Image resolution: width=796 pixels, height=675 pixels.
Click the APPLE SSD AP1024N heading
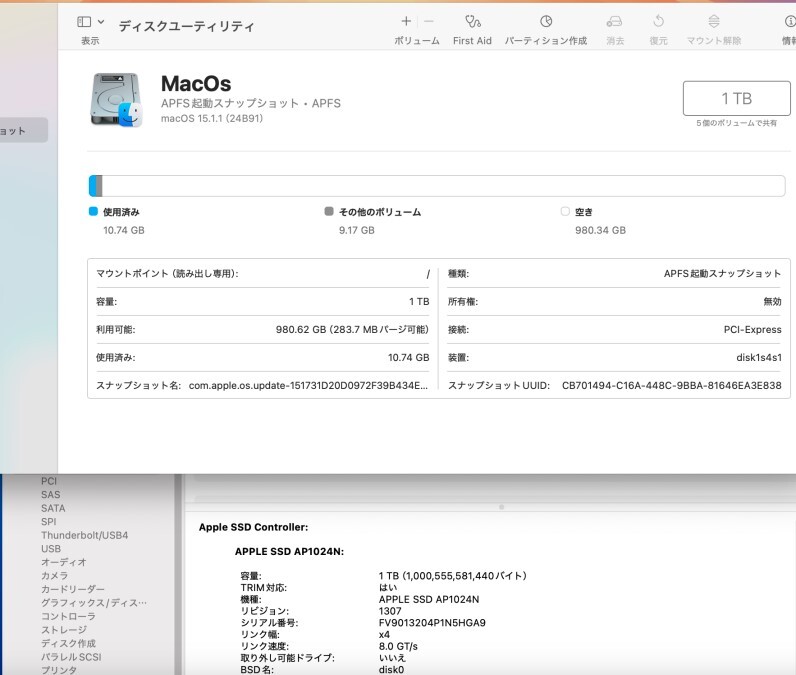click(x=289, y=552)
